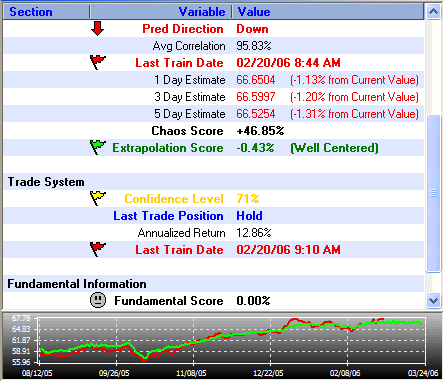Click the yellow flag beside Confidence Level
This screenshot has height=381, width=444.
tap(98, 198)
